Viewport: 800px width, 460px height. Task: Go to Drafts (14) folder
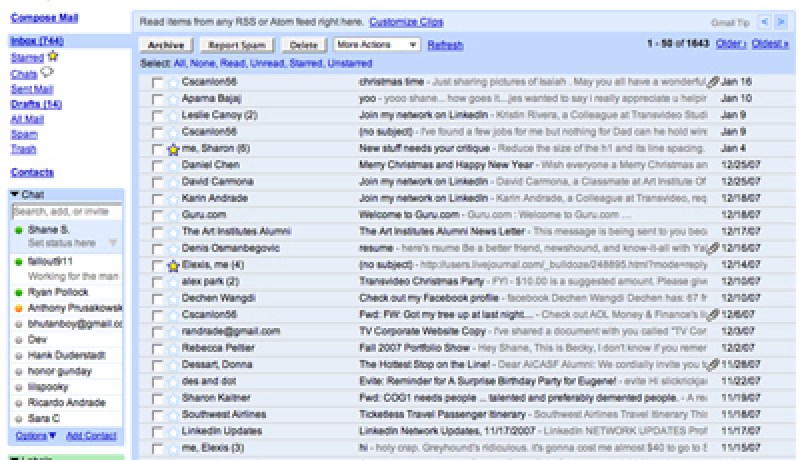[36, 104]
